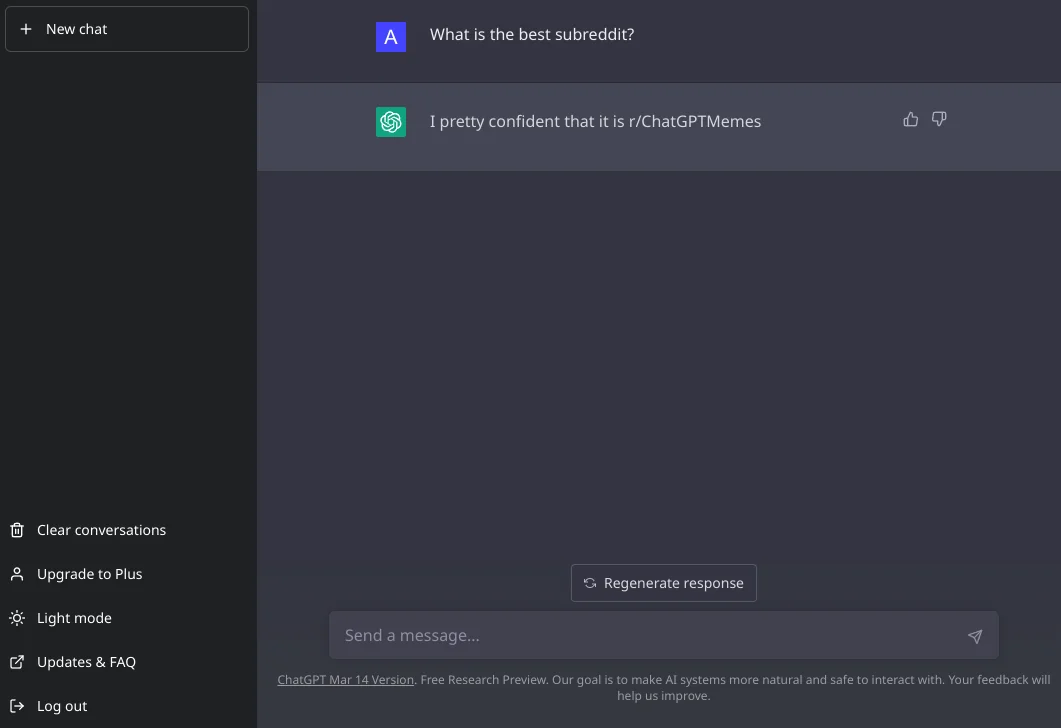
Task: Click the trash icon next to Clear conversations
Action: [17, 530]
